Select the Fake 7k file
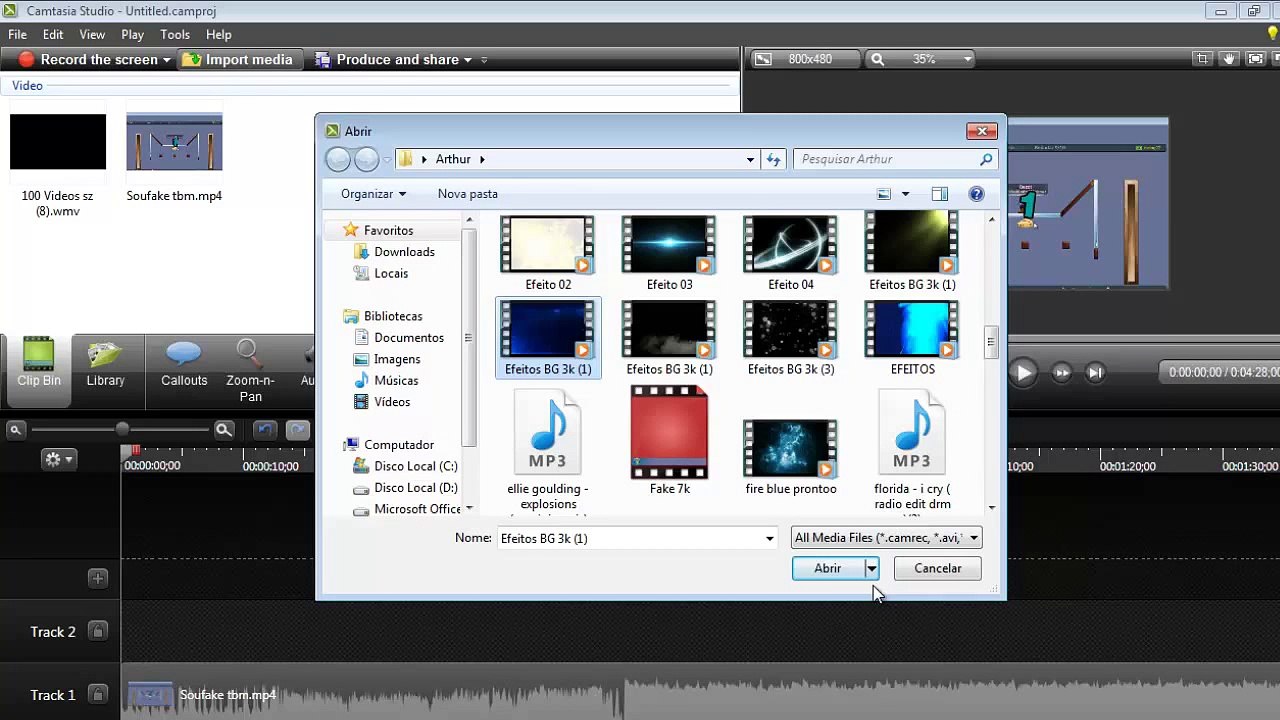The image size is (1280, 720). (669, 441)
